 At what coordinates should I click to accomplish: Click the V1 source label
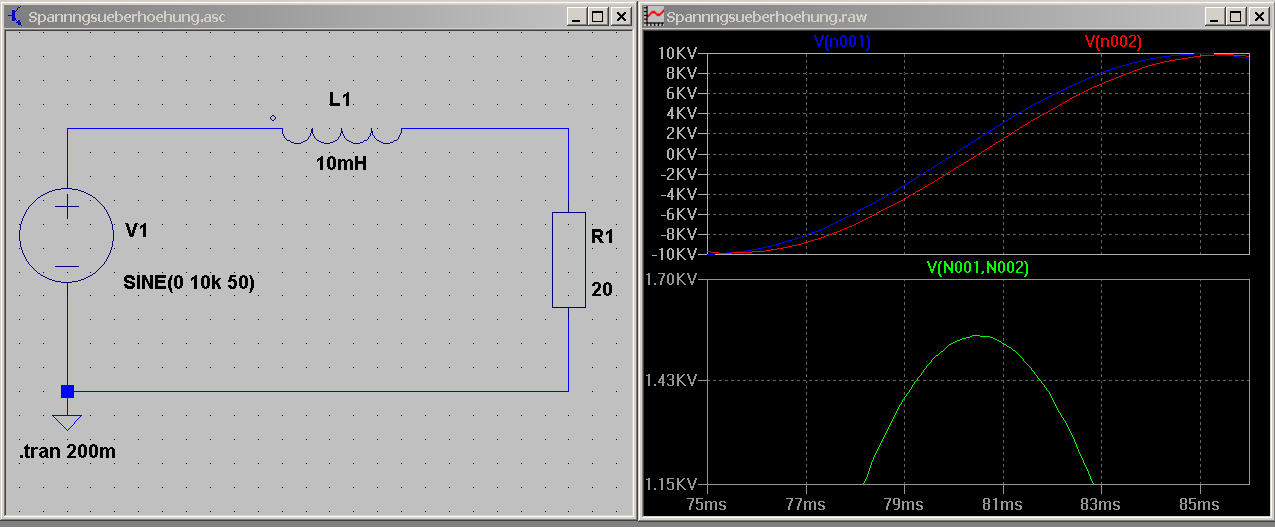(137, 231)
